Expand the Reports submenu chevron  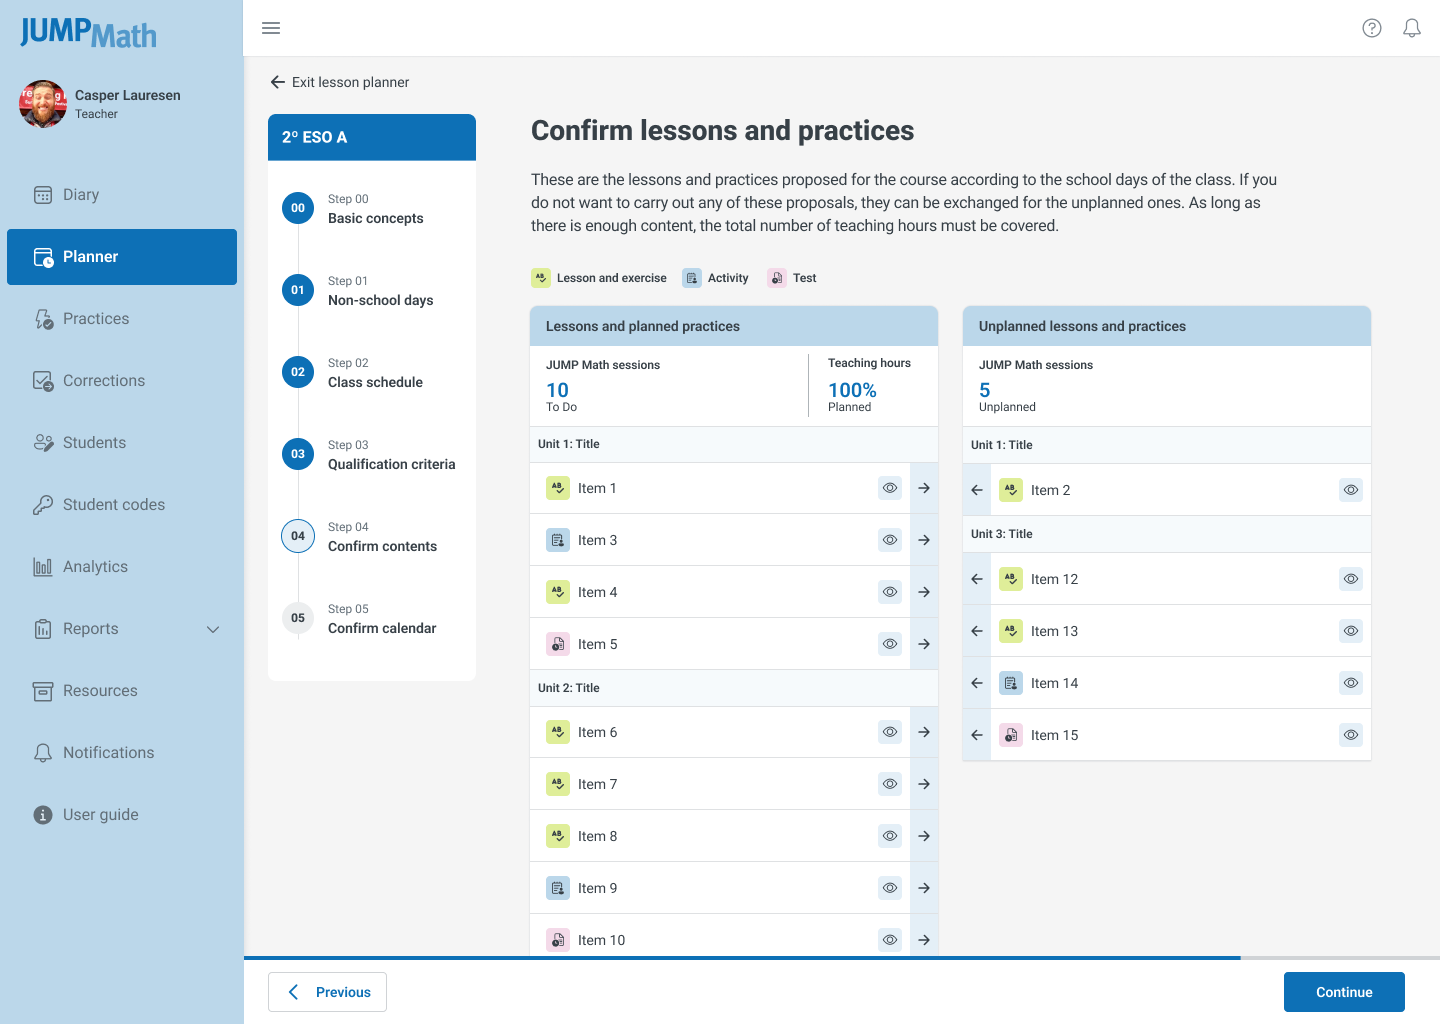click(213, 629)
